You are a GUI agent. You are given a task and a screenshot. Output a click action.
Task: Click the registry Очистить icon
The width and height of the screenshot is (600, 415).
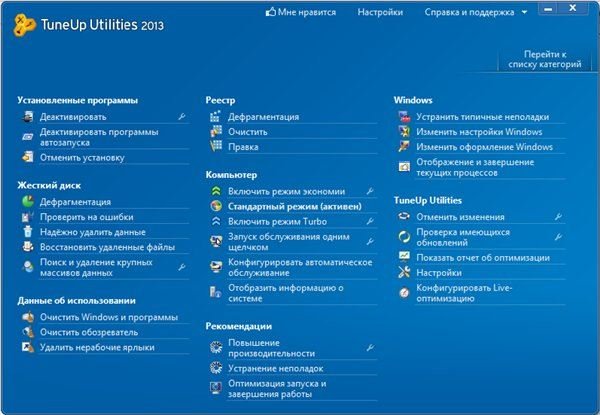point(216,132)
